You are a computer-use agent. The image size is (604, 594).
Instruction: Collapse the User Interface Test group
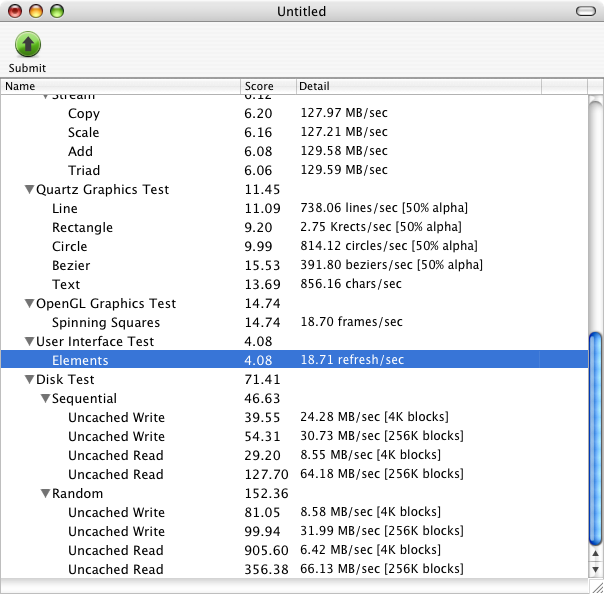pyautogui.click(x=29, y=342)
